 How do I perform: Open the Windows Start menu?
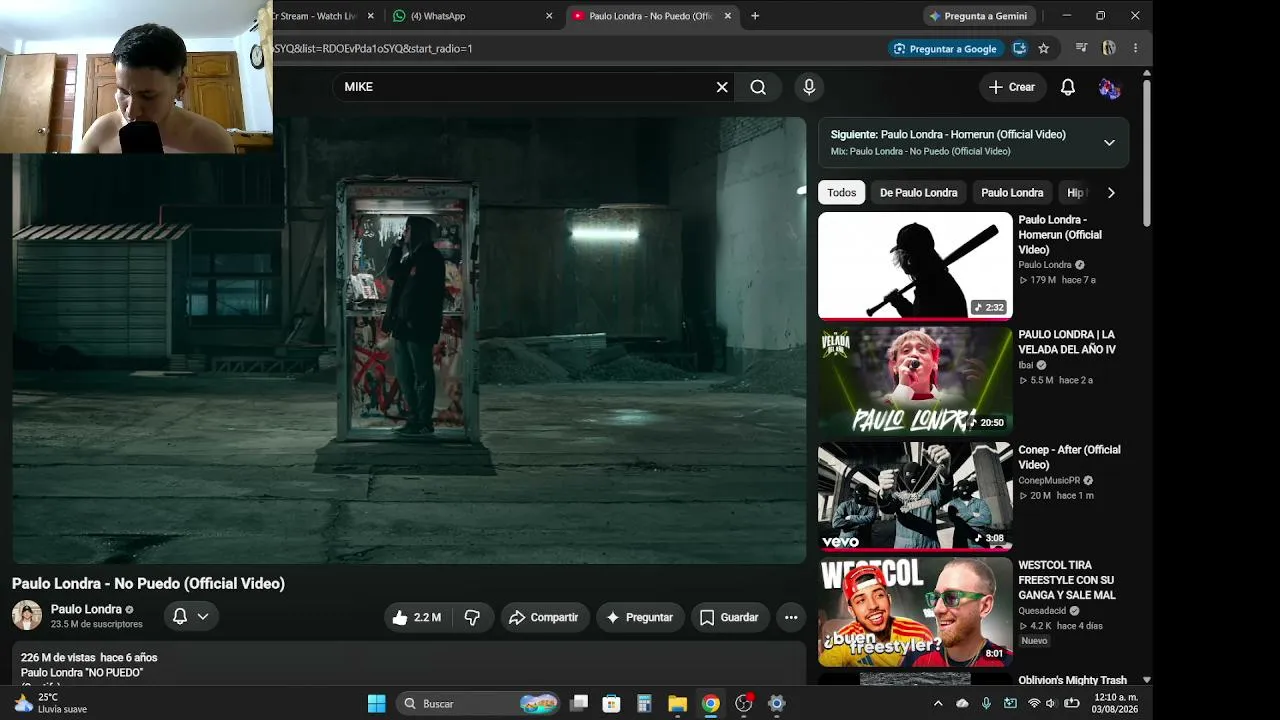click(x=377, y=704)
